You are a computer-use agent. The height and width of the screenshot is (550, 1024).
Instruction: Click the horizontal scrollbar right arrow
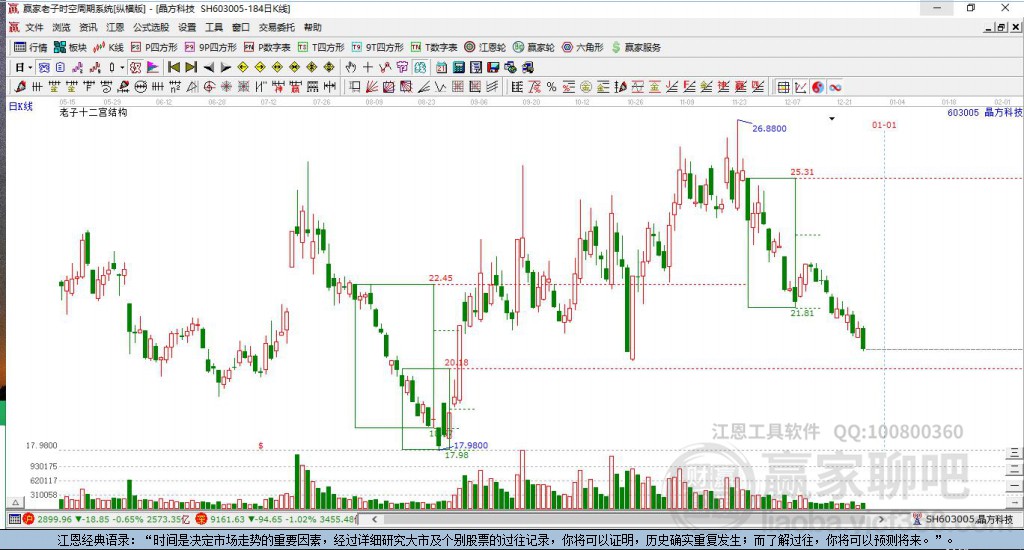pos(882,519)
